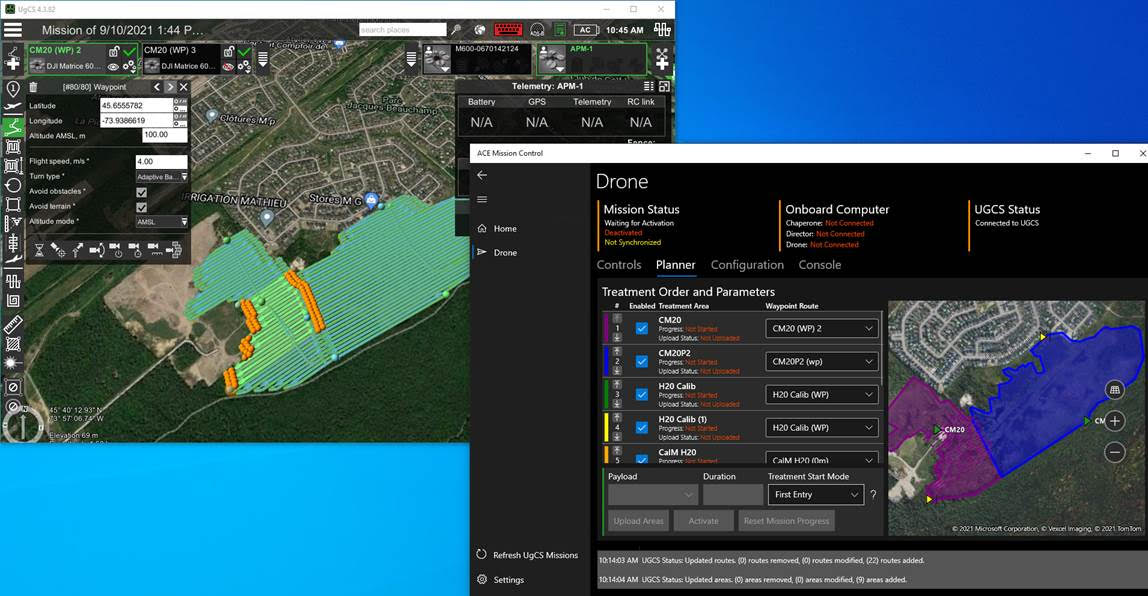The width and height of the screenshot is (1148, 596).
Task: Open Altitude mode AMSL dropdown
Action: (x=162, y=222)
